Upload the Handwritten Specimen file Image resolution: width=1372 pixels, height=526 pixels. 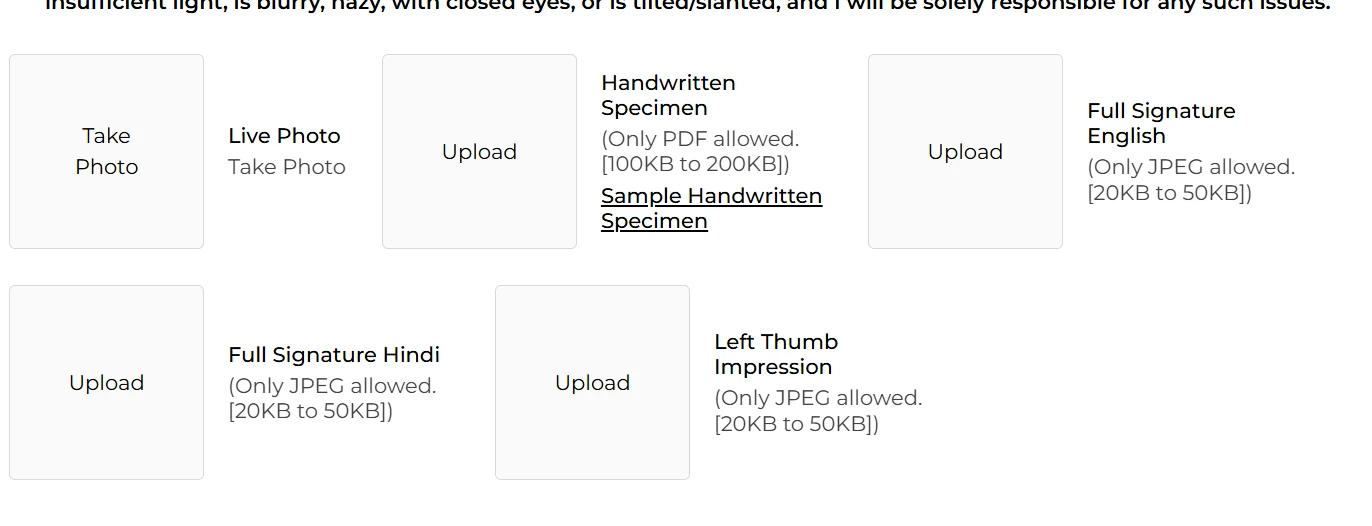coord(479,151)
